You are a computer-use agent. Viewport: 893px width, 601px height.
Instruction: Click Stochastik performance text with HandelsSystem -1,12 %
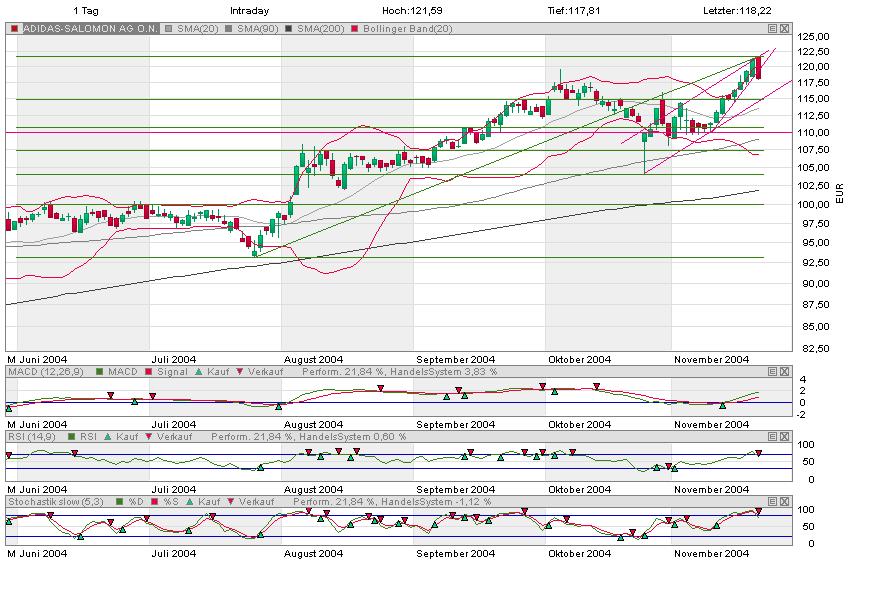click(392, 501)
